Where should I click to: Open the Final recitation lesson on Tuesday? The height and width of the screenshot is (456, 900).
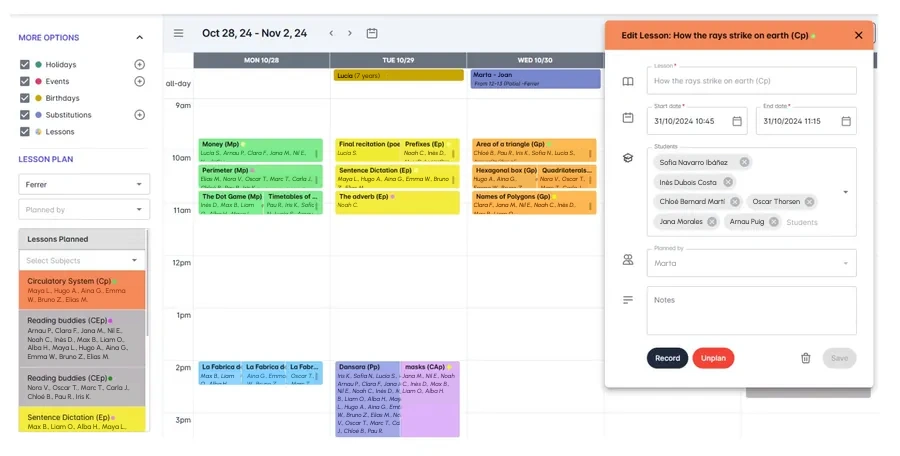click(368, 150)
